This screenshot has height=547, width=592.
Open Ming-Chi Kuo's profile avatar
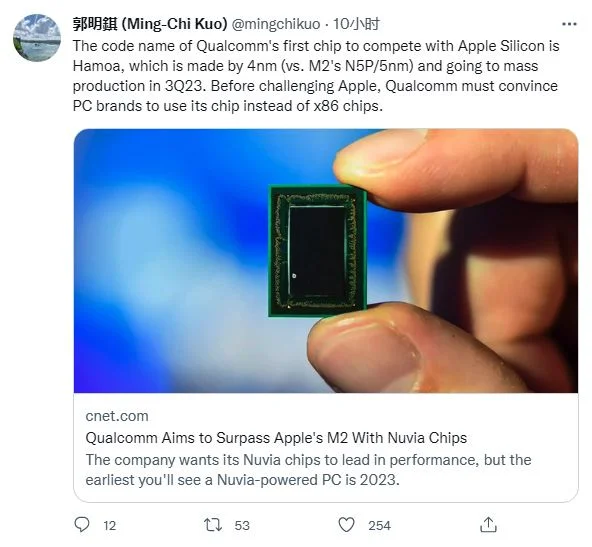pyautogui.click(x=37, y=38)
